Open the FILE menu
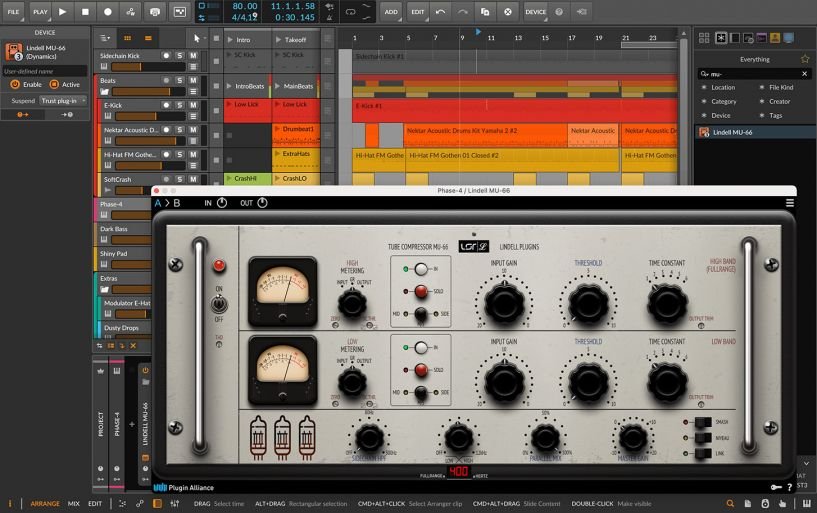The image size is (817, 513). coord(13,12)
